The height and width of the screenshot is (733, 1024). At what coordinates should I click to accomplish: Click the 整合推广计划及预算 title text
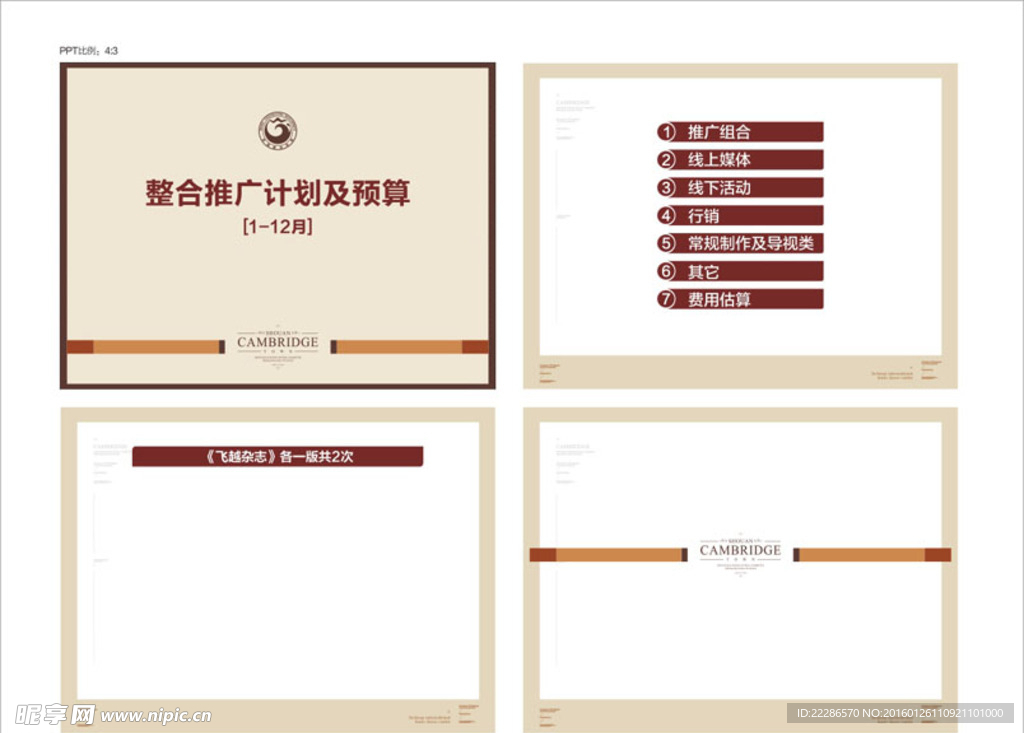[x=278, y=193]
